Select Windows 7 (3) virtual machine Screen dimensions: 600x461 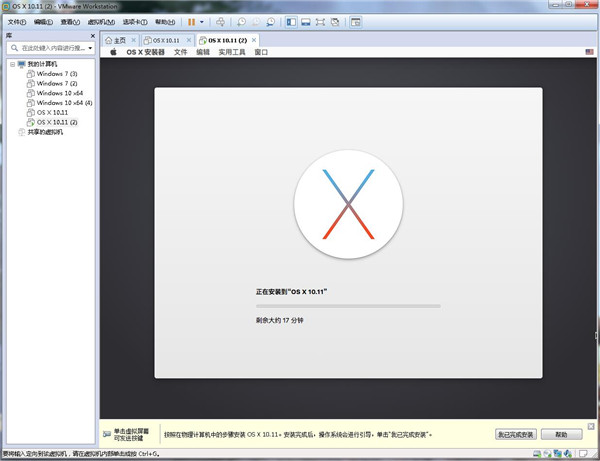click(x=57, y=73)
